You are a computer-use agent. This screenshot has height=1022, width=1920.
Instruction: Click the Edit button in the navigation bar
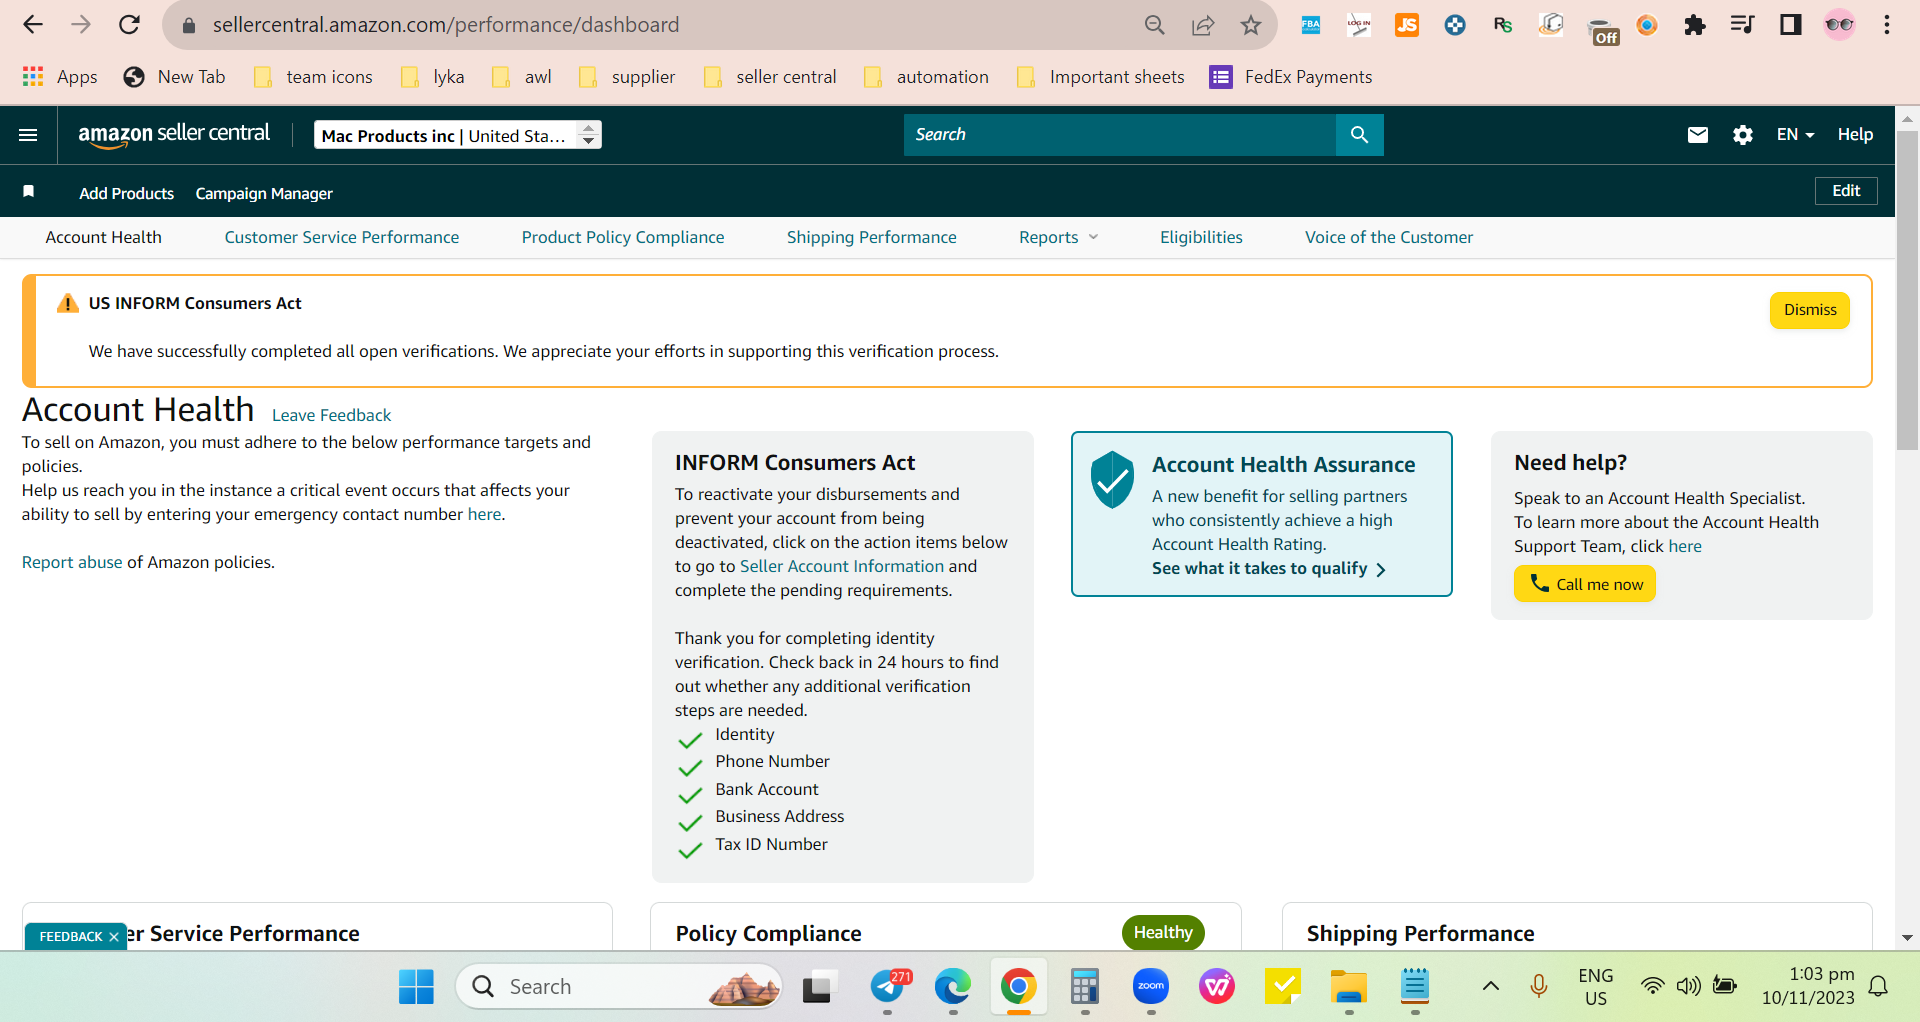point(1846,191)
